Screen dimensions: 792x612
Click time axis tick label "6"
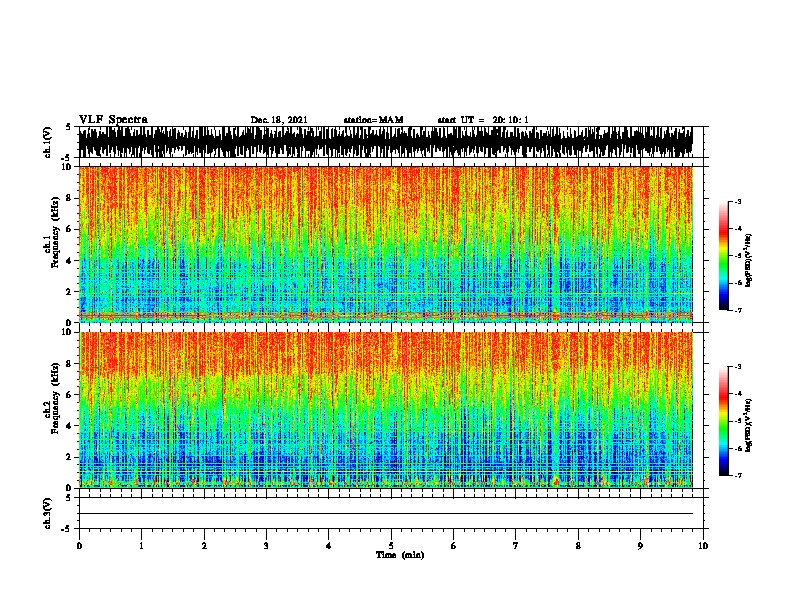453,546
